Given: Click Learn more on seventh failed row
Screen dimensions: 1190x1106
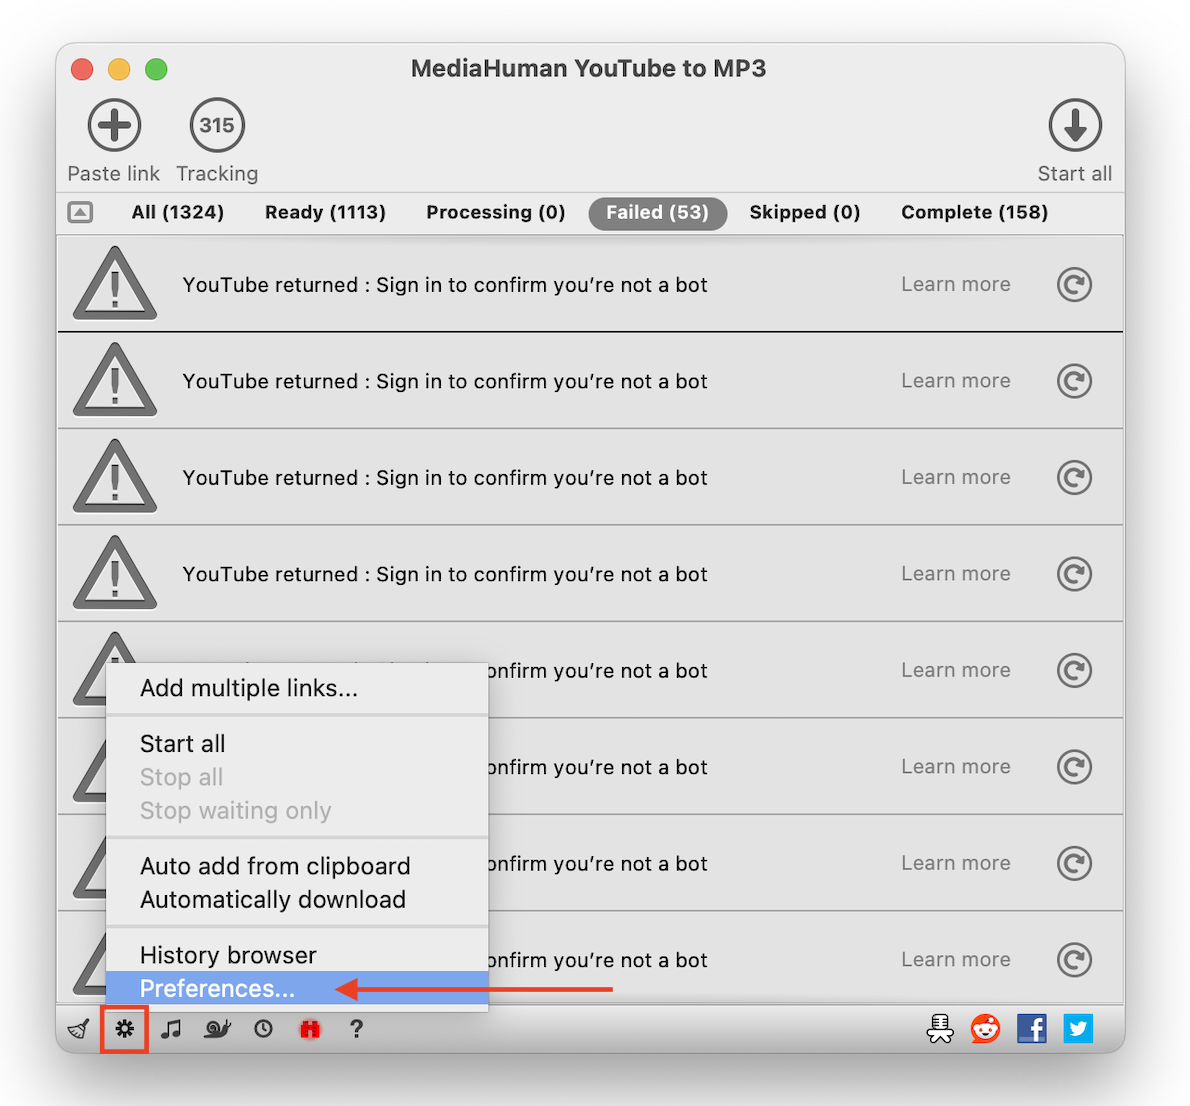Looking at the screenshot, I should coord(955,863).
